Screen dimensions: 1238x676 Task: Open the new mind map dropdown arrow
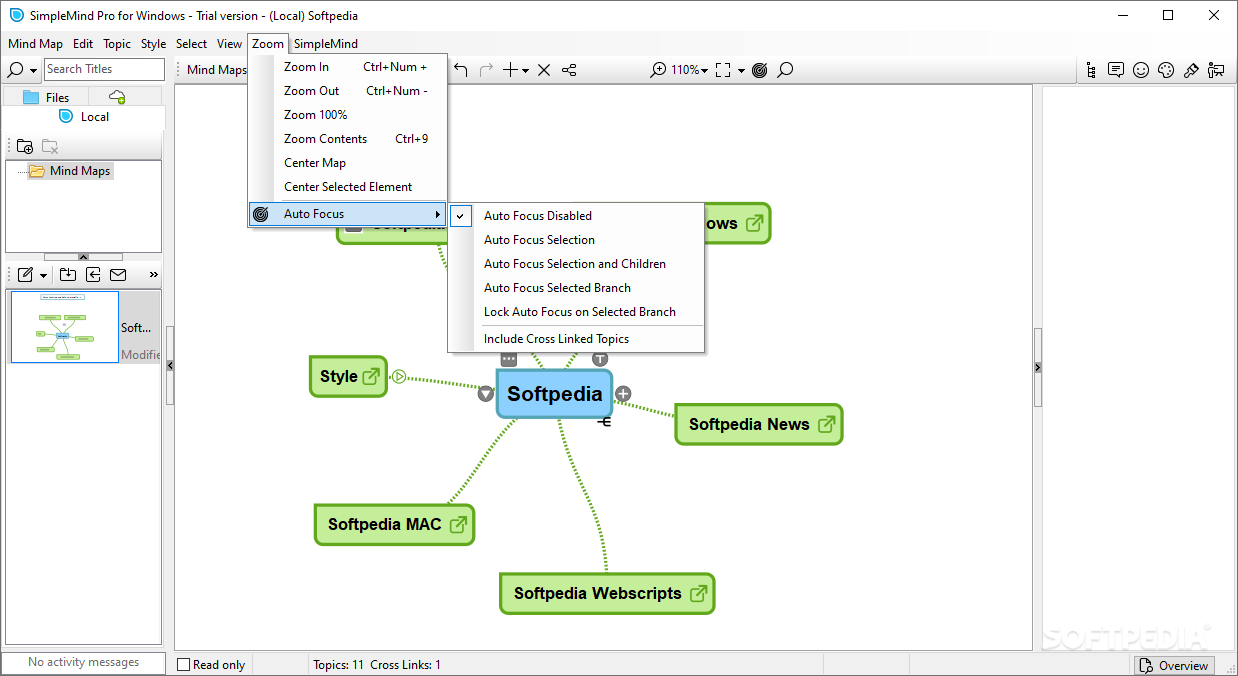[x=43, y=275]
